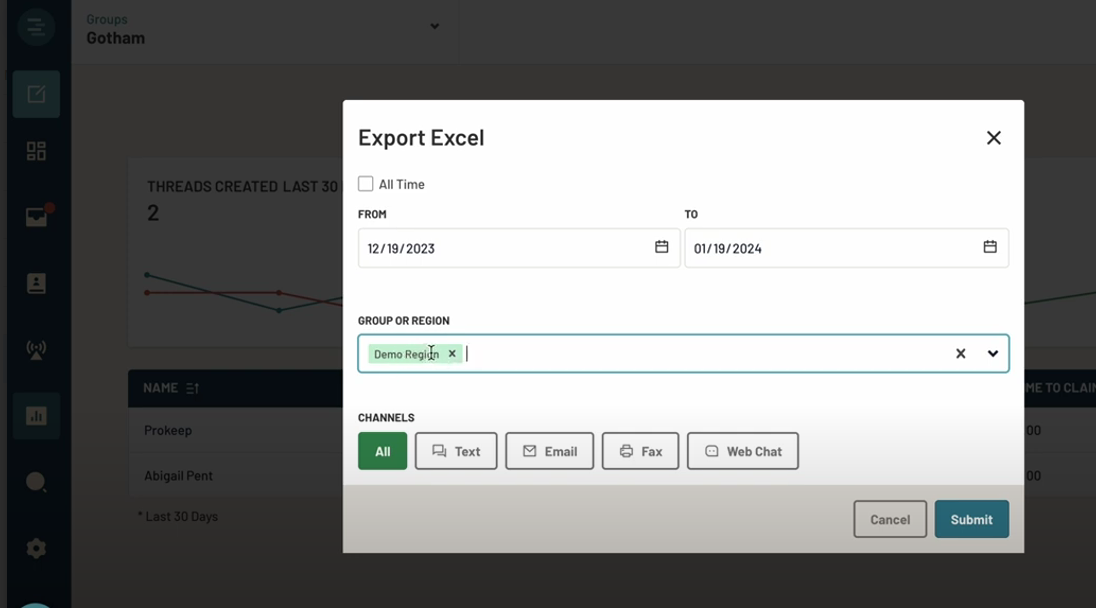Enable the All Time checkbox
The height and width of the screenshot is (608, 1096).
[366, 183]
